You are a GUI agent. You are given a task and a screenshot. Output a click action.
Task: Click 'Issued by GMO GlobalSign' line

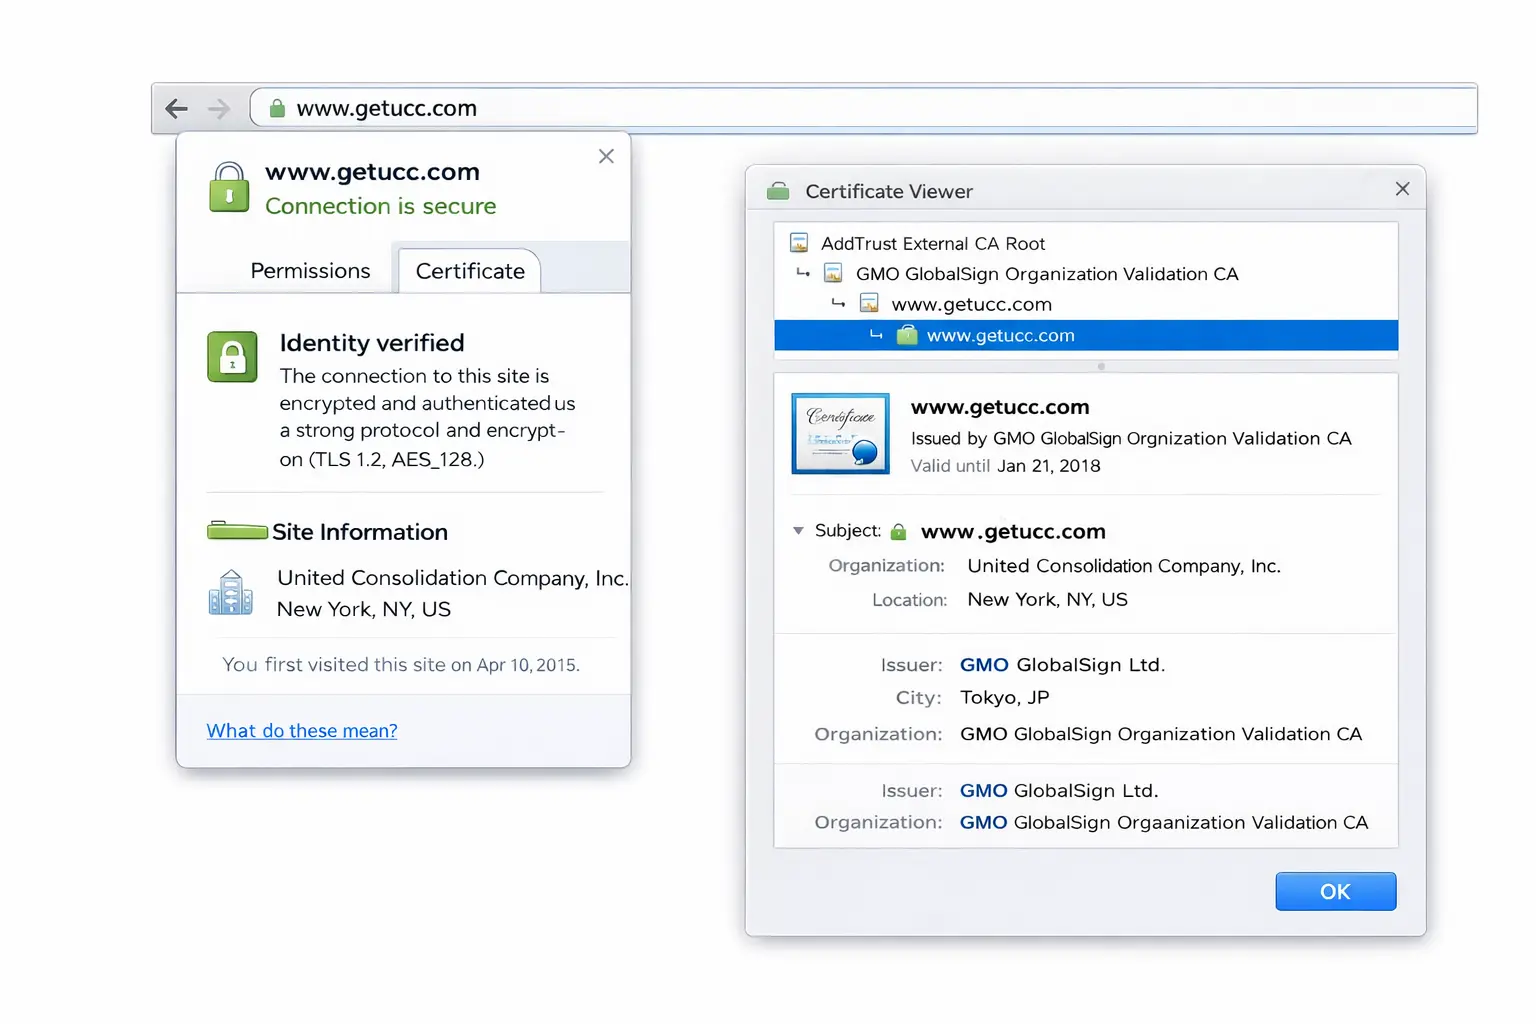click(1131, 438)
